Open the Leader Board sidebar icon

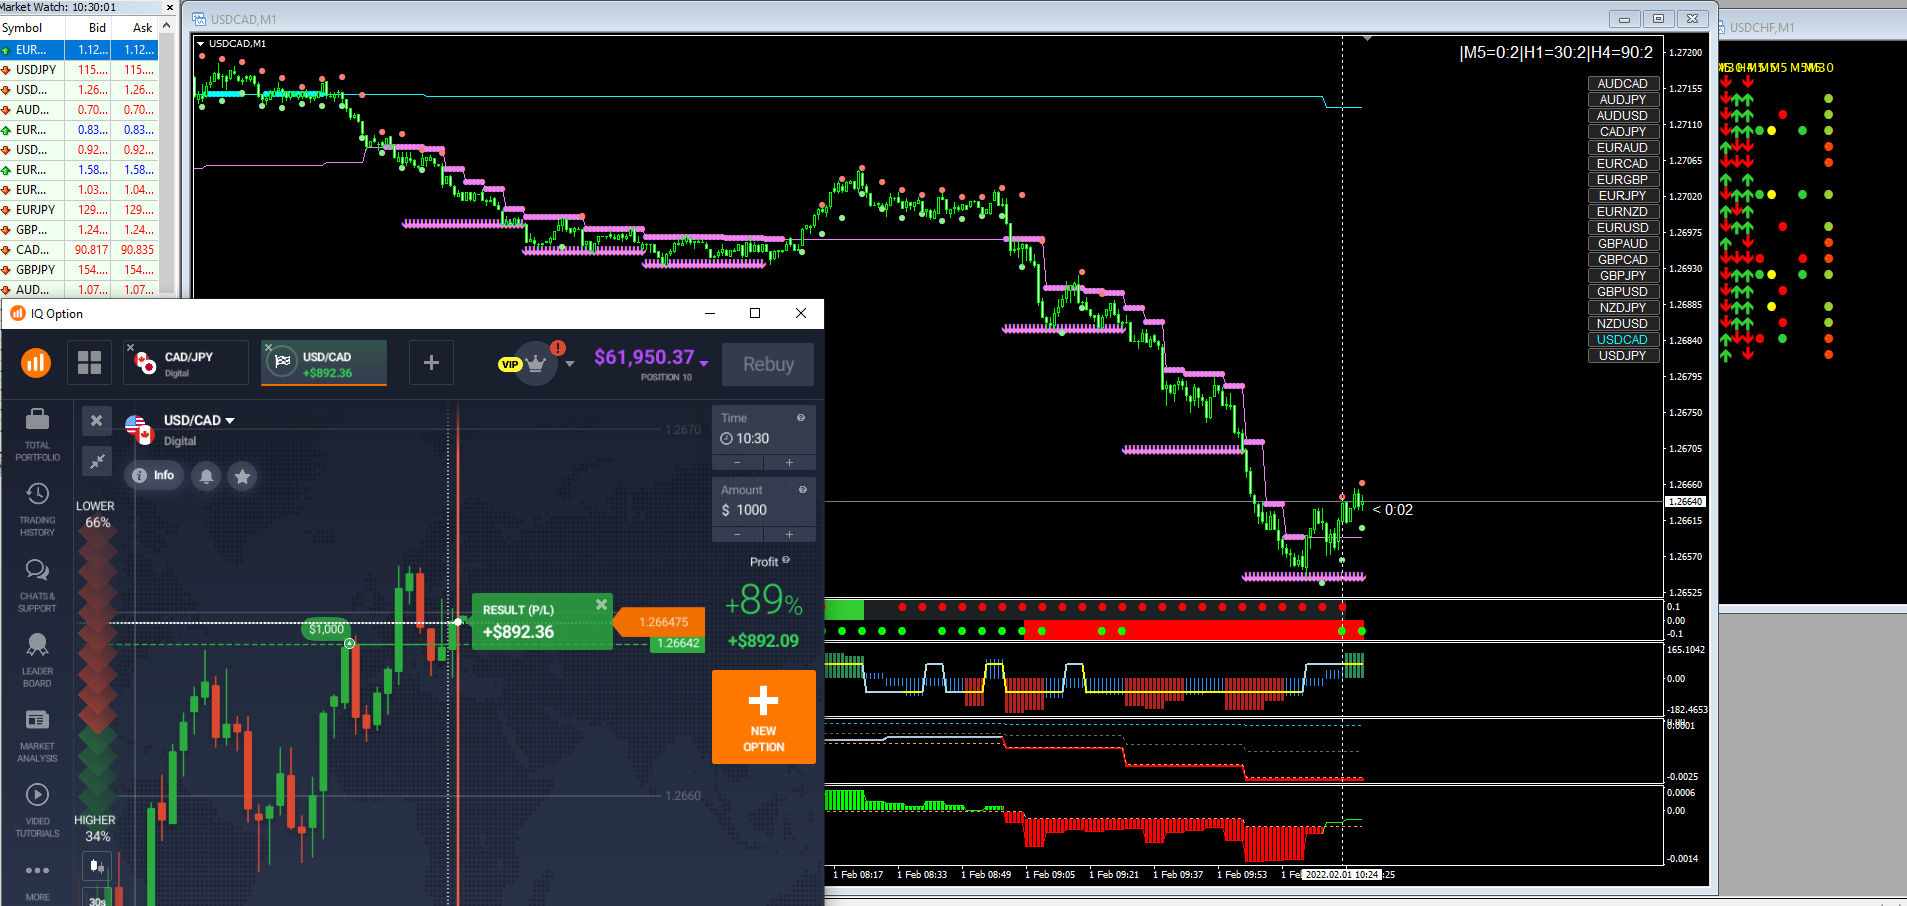pyautogui.click(x=37, y=661)
